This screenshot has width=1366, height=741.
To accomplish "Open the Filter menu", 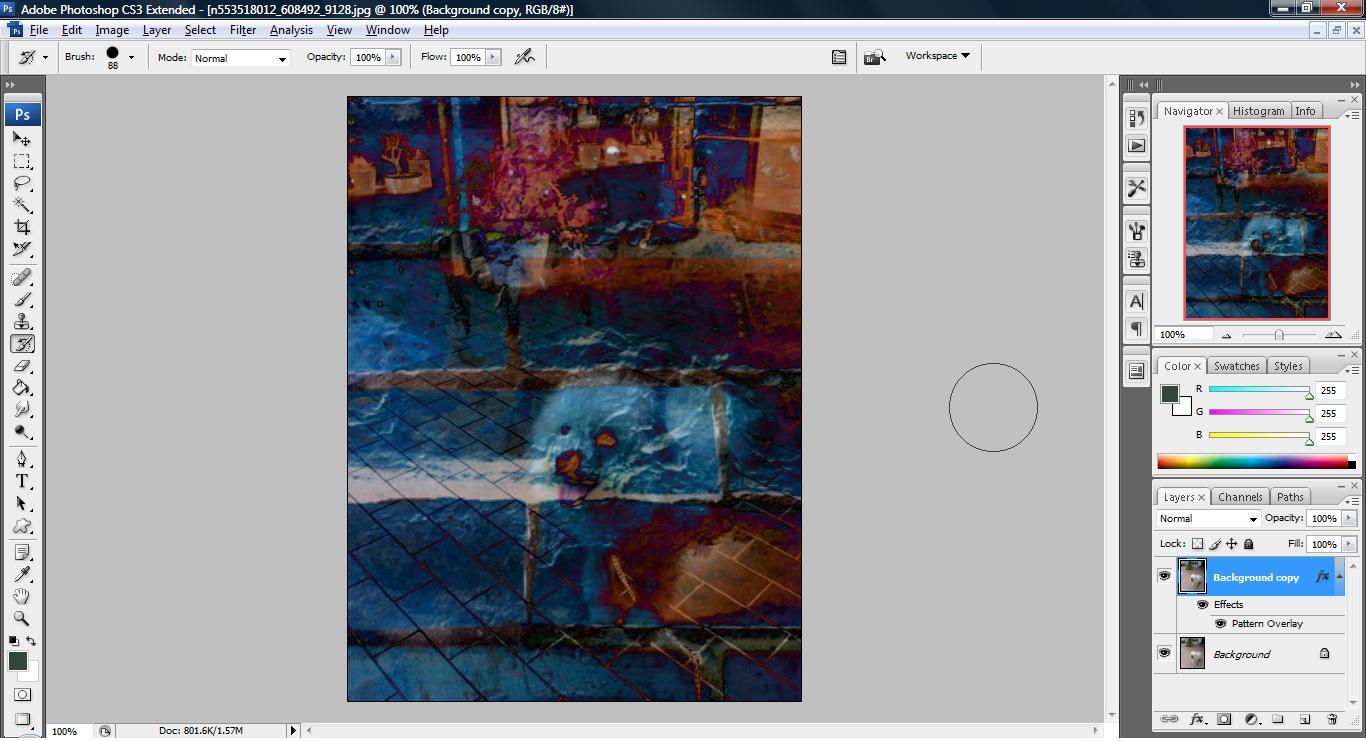I will click(x=243, y=30).
